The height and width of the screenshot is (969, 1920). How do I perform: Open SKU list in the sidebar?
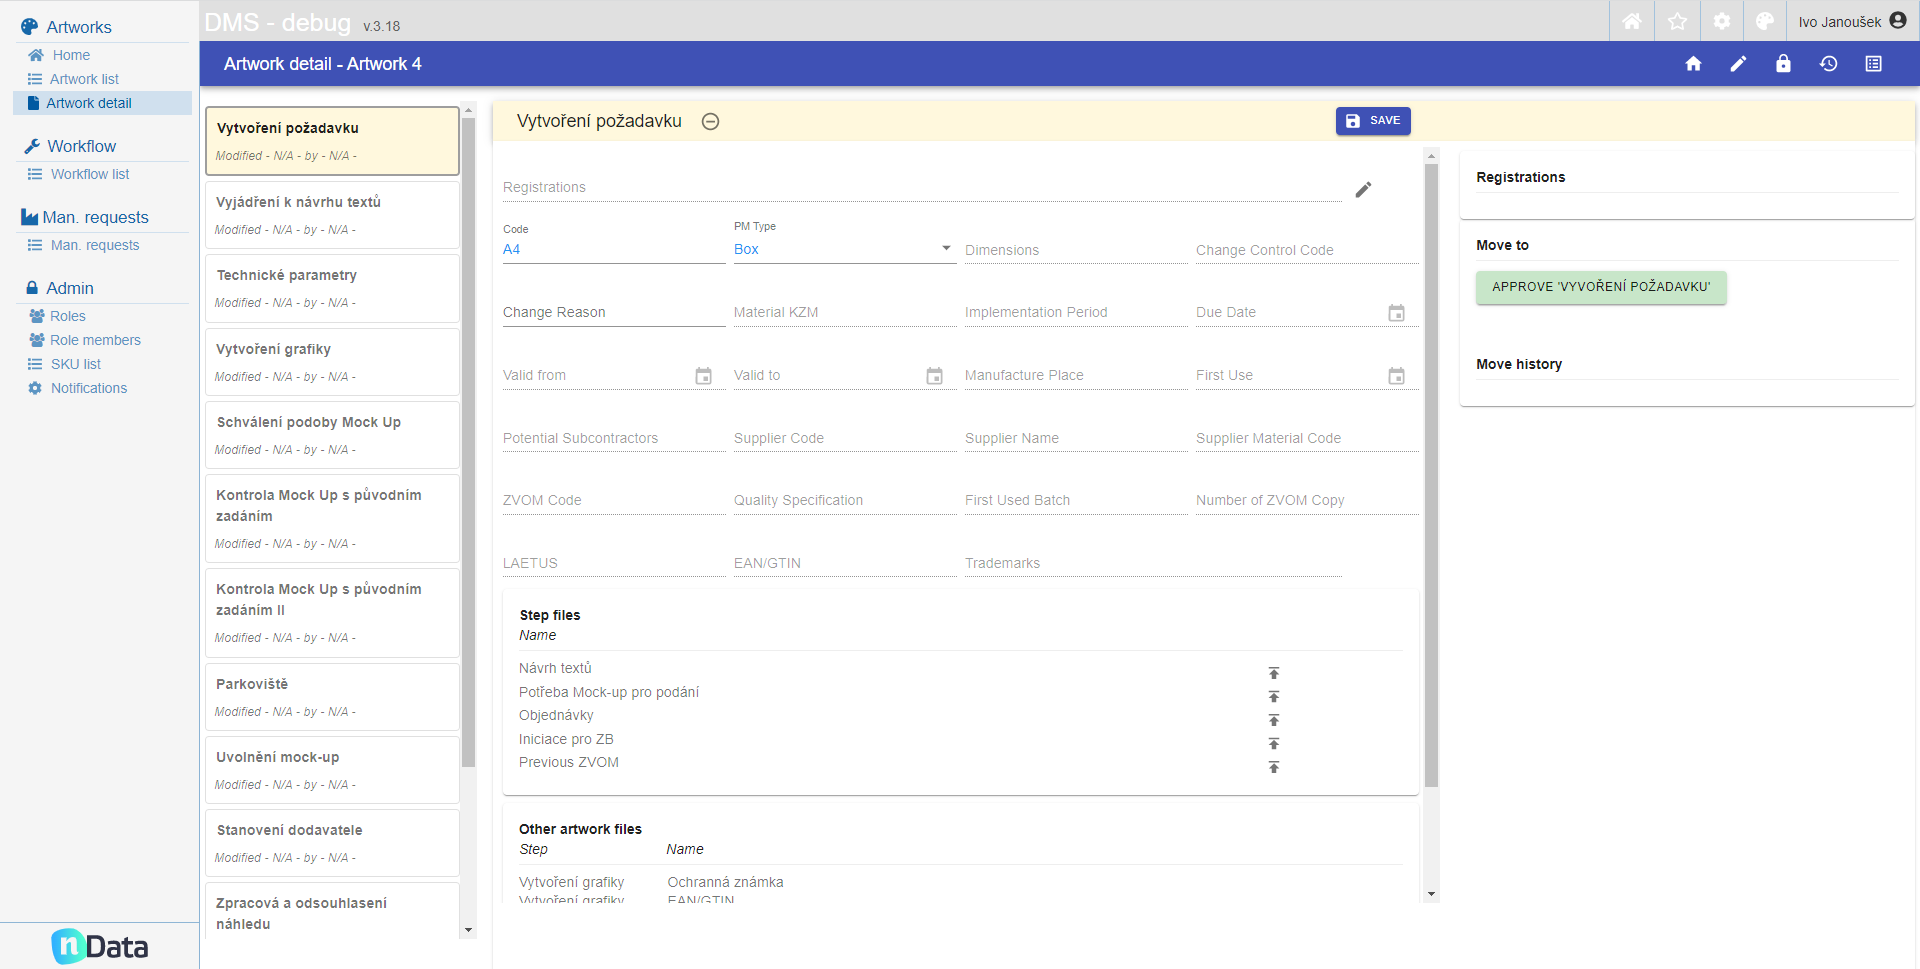[x=75, y=364]
